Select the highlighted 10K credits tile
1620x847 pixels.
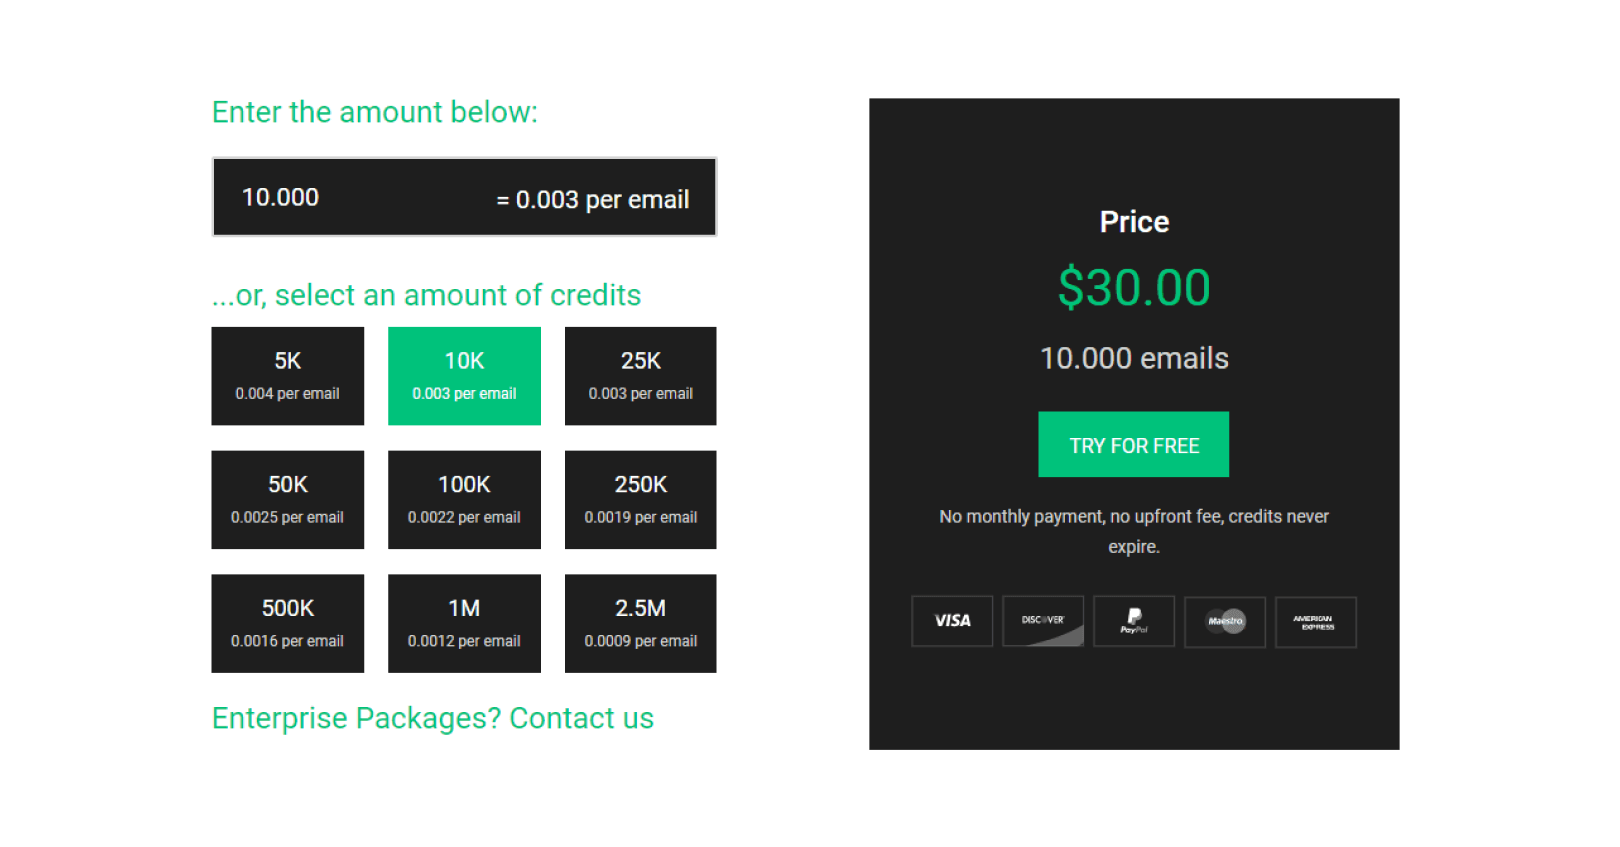point(464,376)
